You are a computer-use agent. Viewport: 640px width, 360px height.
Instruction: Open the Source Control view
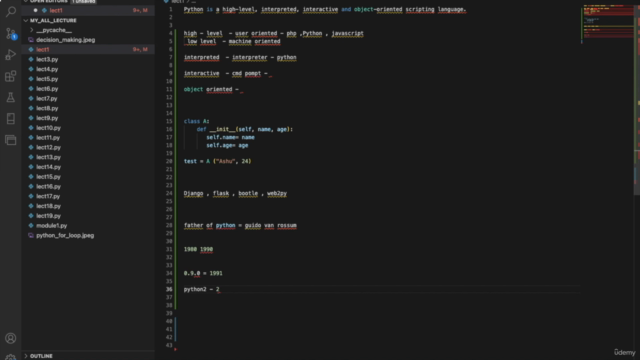[x=11, y=33]
